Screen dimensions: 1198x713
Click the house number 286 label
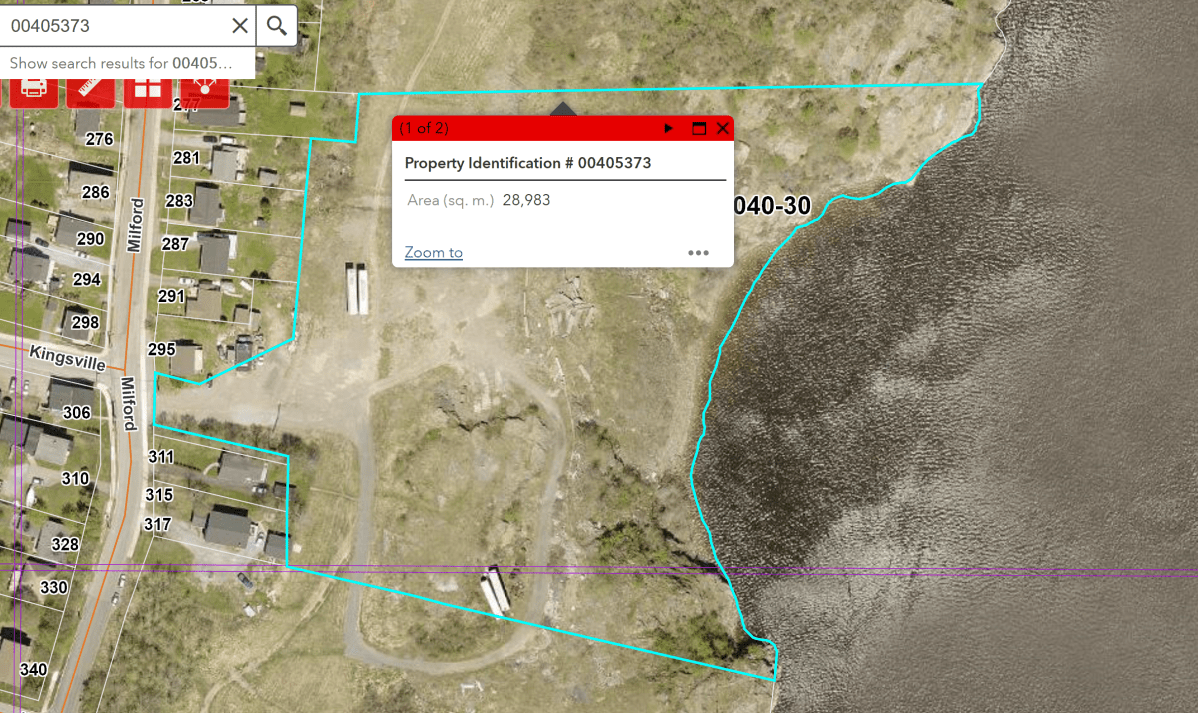[x=95, y=192]
